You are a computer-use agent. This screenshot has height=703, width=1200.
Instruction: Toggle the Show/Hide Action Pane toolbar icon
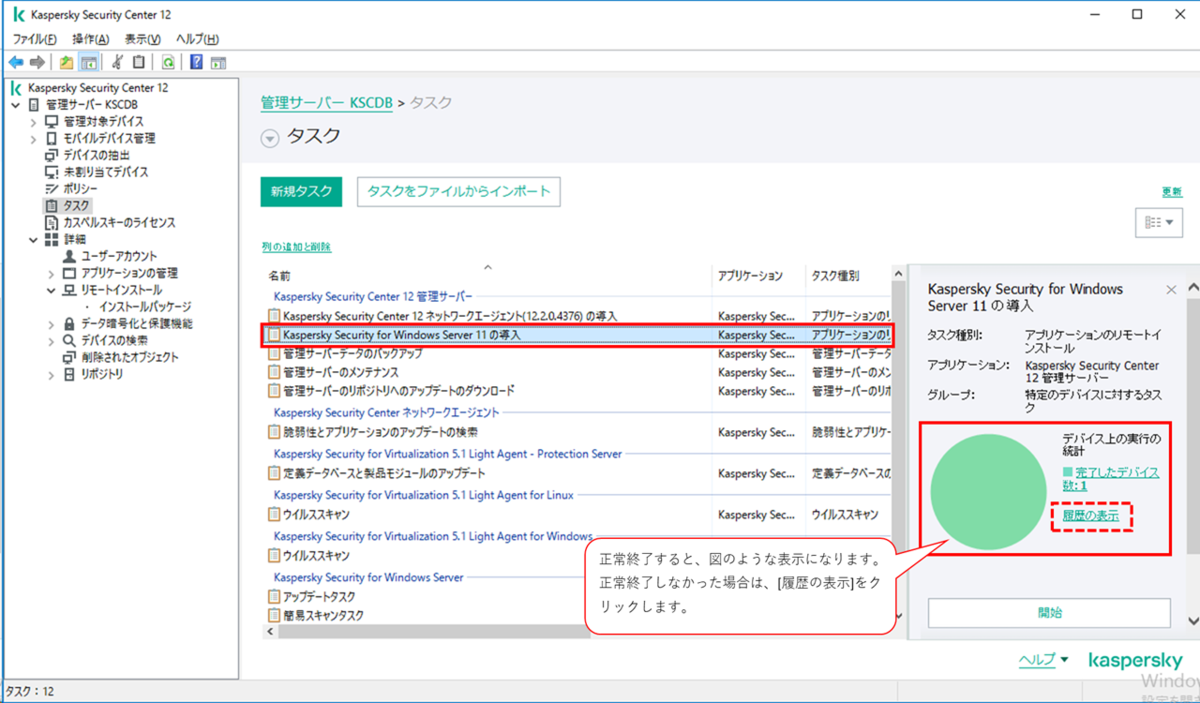point(218,62)
